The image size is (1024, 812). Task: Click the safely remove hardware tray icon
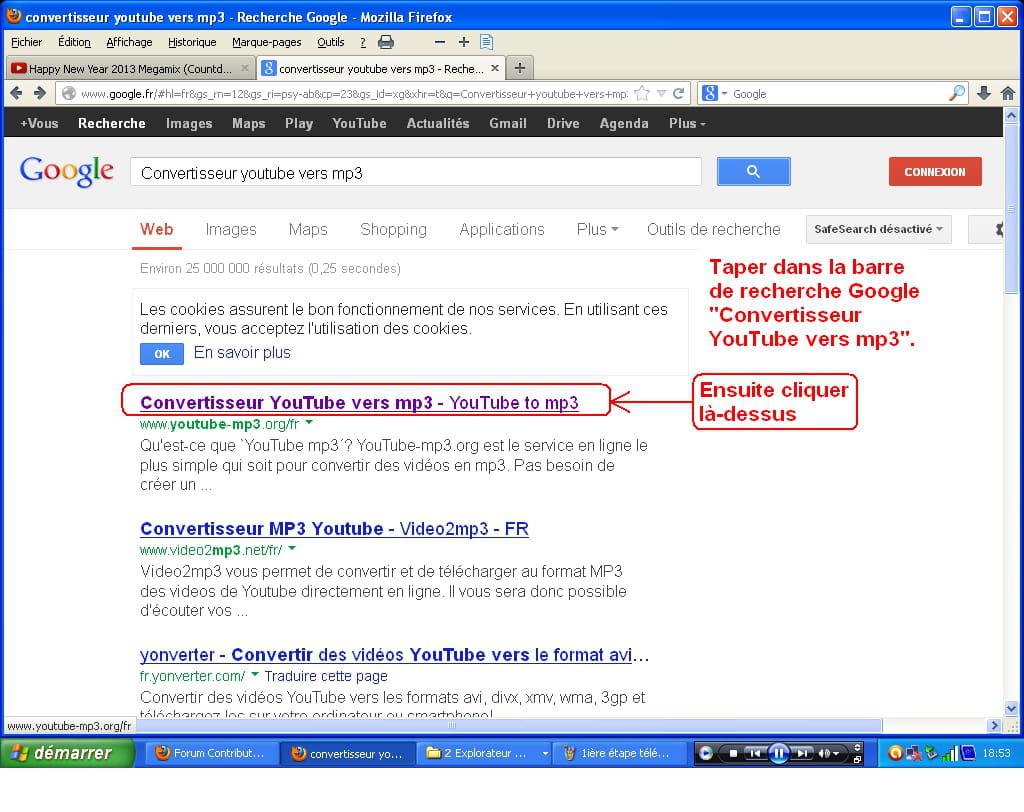931,753
